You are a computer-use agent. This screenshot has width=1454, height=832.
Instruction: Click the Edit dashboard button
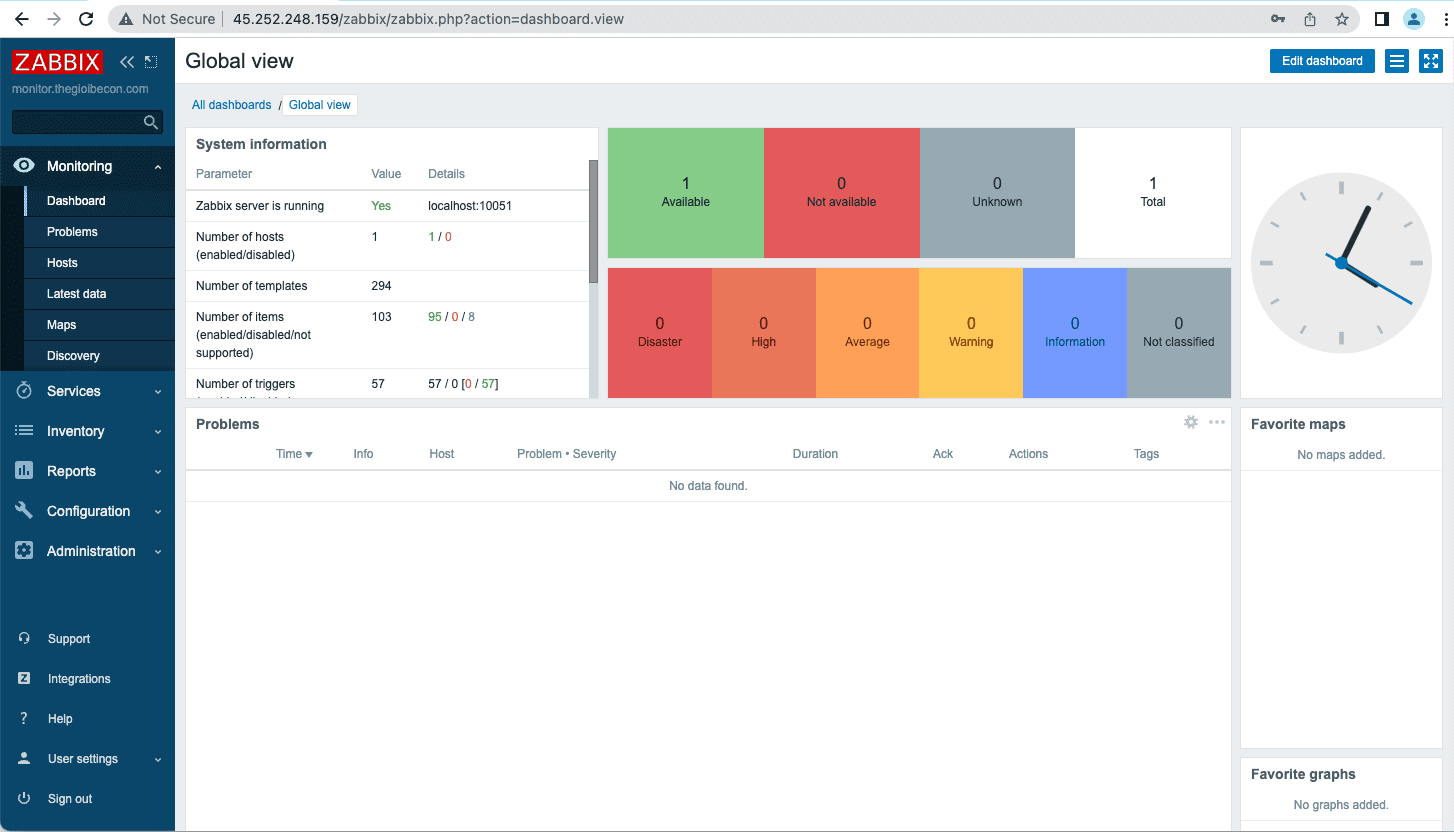click(1321, 61)
